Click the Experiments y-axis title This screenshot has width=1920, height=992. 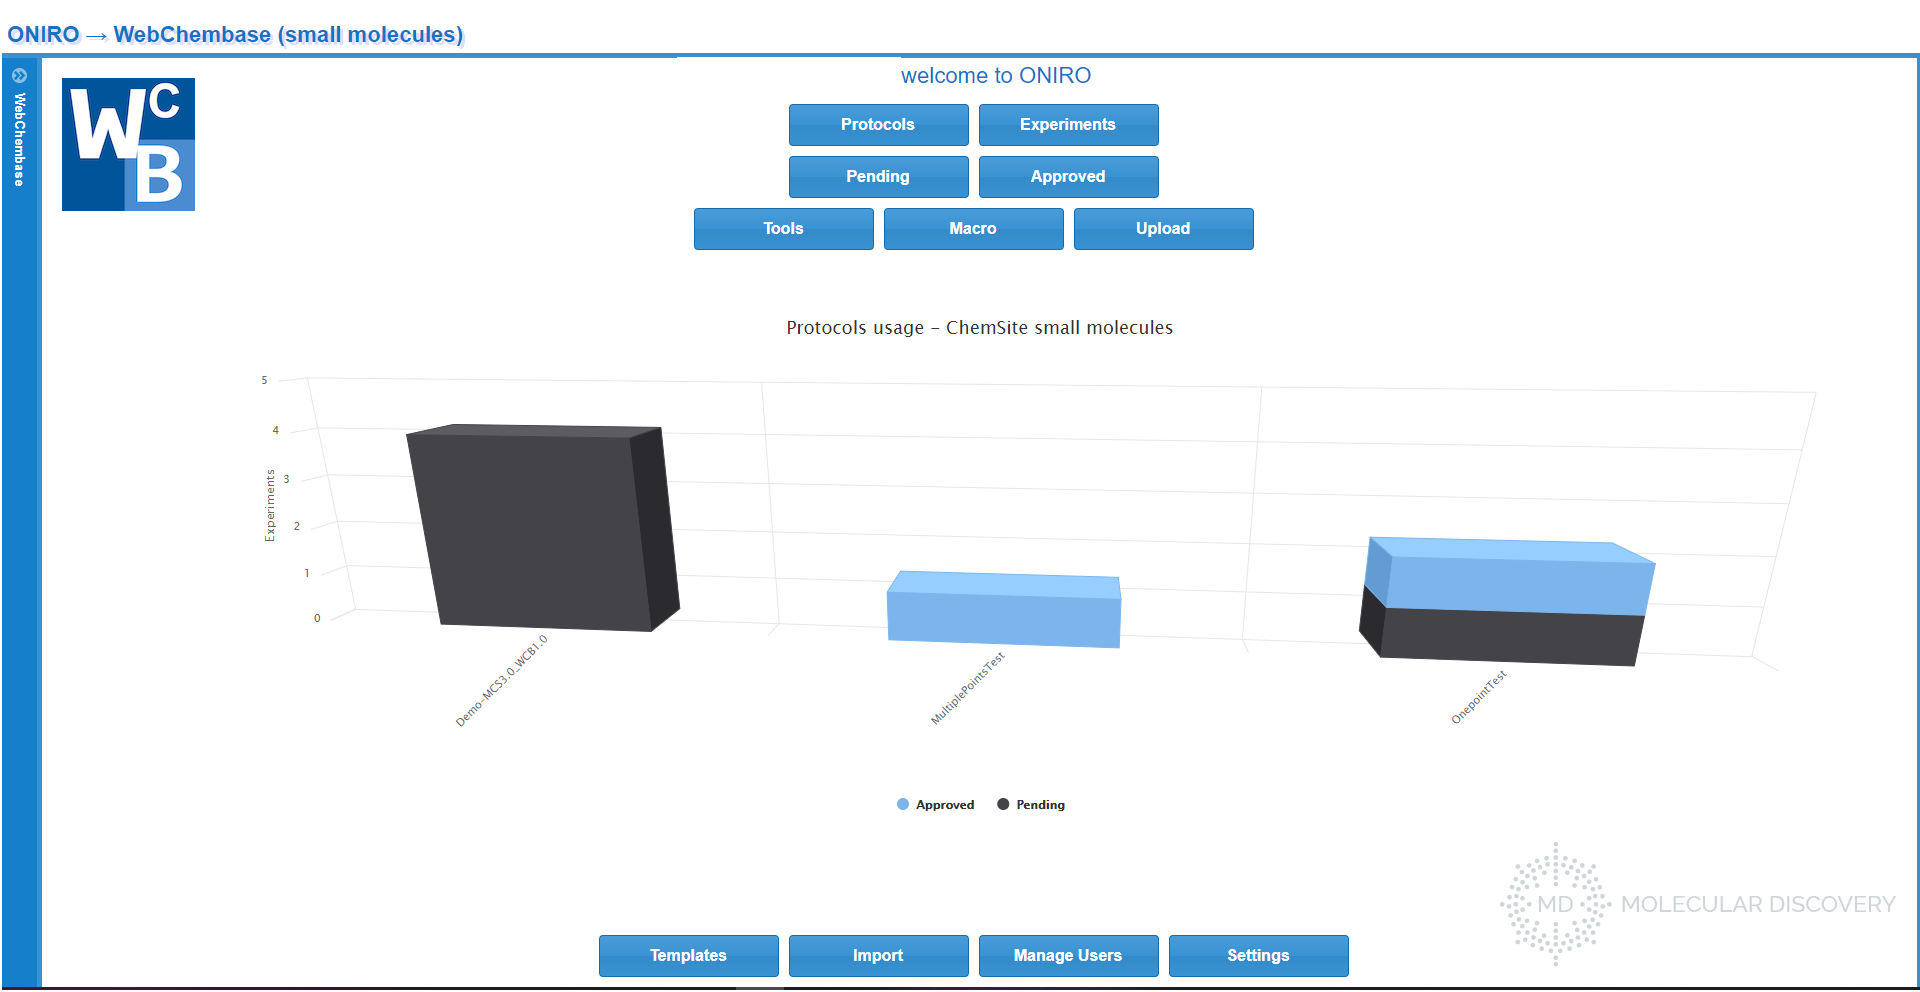269,506
